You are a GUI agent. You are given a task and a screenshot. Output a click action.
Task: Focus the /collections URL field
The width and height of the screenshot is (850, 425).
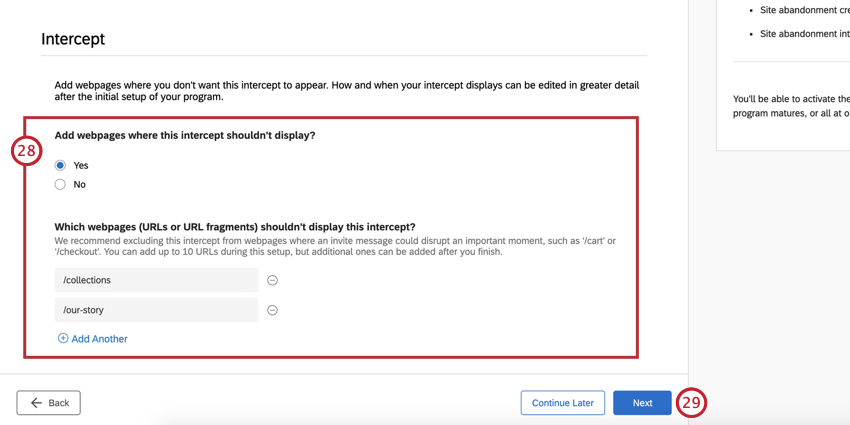click(157, 280)
